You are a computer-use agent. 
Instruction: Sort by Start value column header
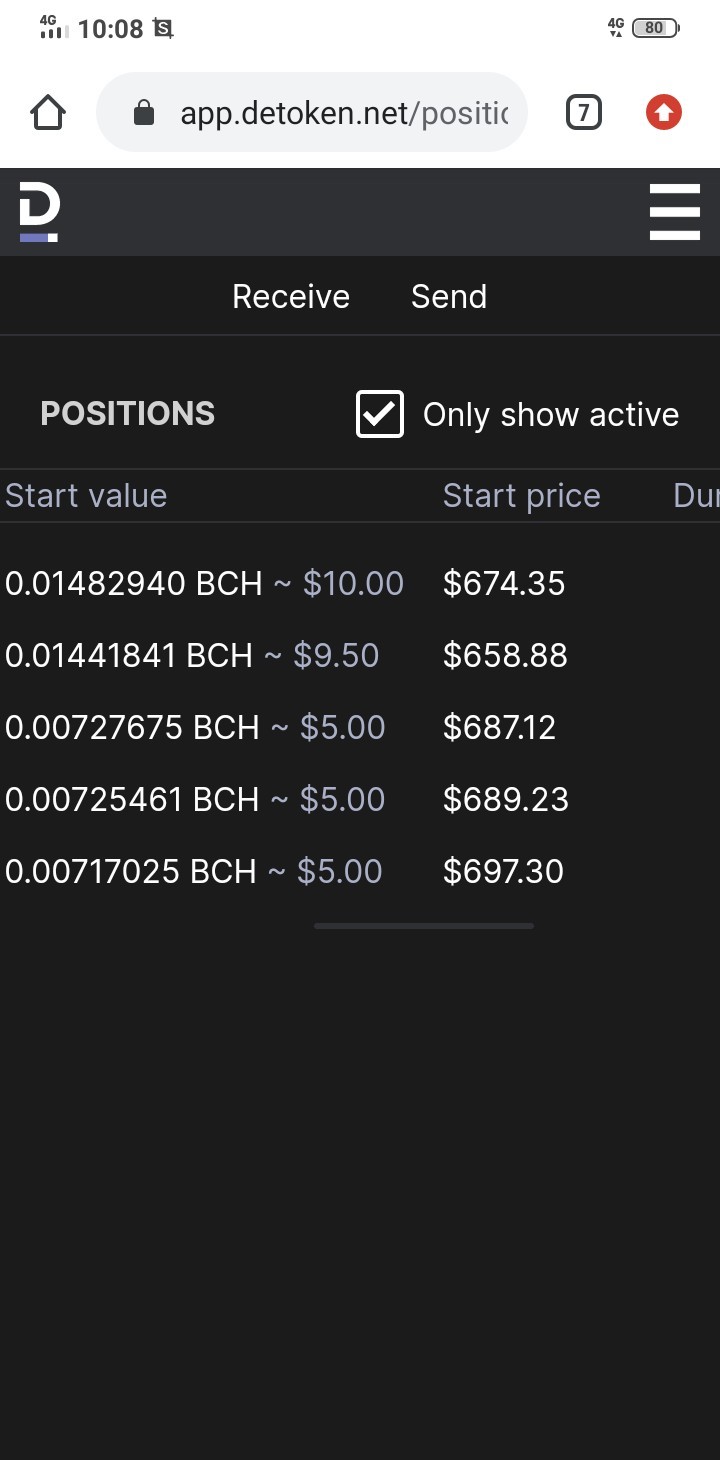point(86,495)
